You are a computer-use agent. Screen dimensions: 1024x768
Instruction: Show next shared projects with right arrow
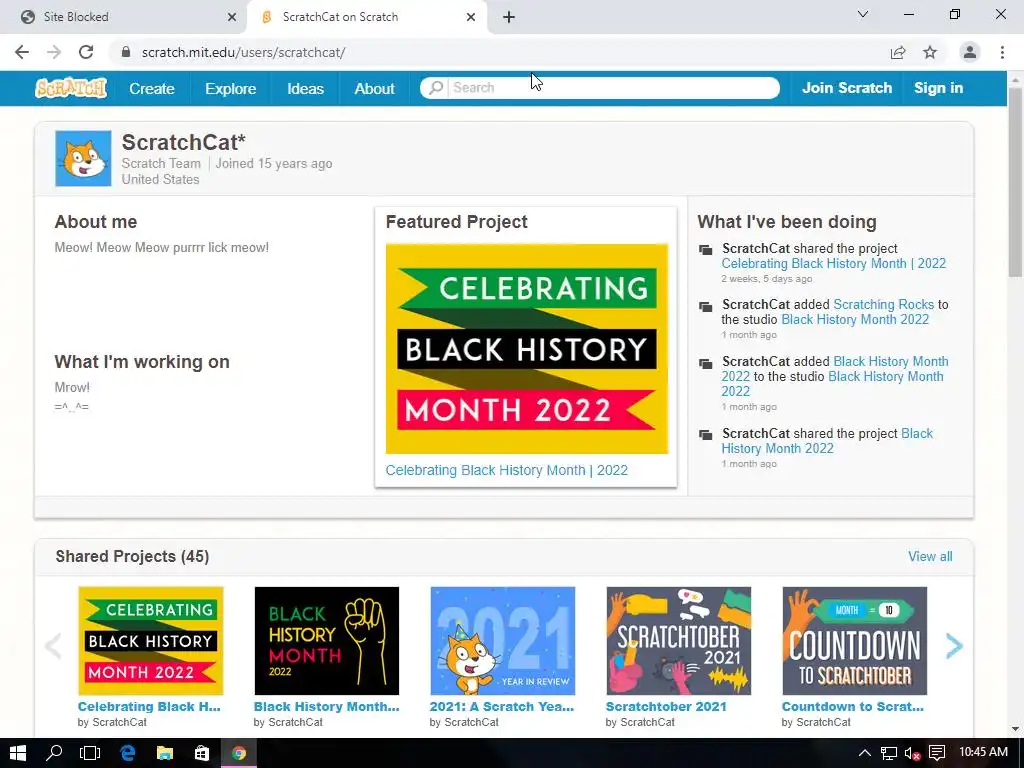pos(954,646)
